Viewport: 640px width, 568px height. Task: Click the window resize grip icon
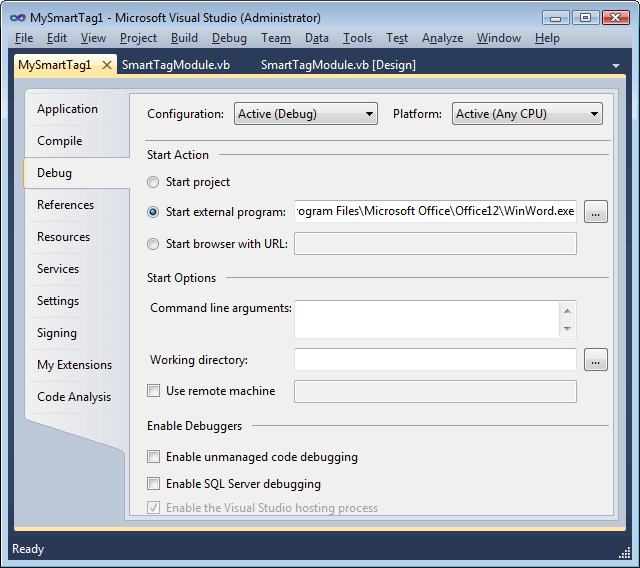[625, 553]
